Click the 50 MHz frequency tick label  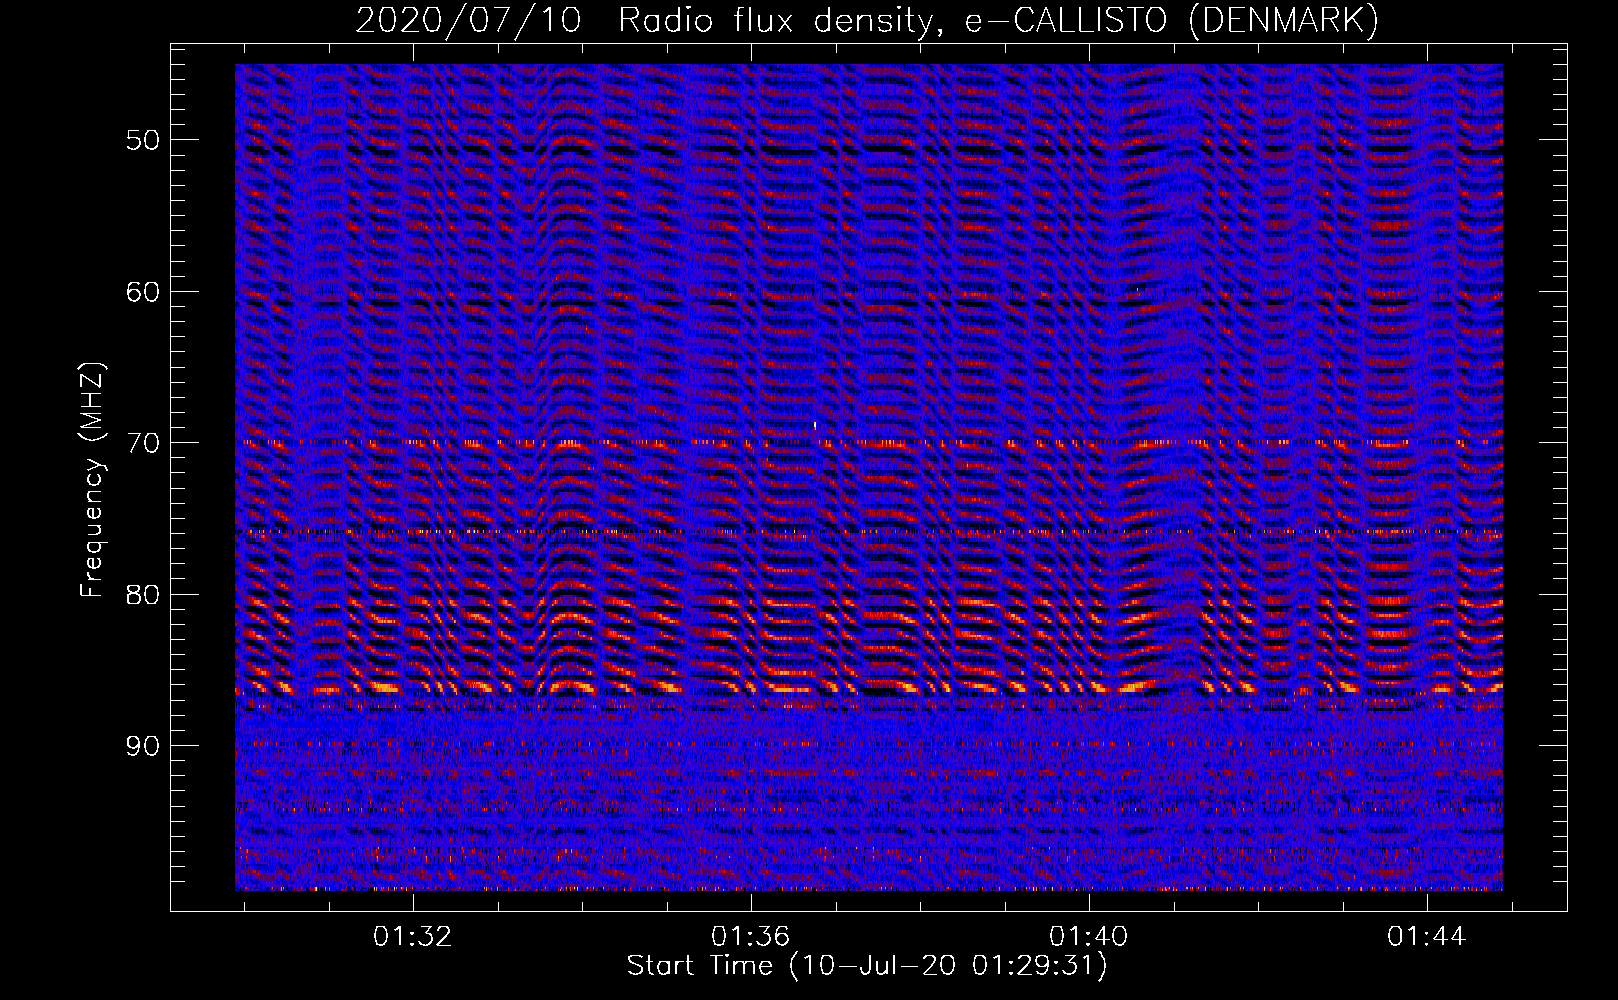tap(143, 139)
